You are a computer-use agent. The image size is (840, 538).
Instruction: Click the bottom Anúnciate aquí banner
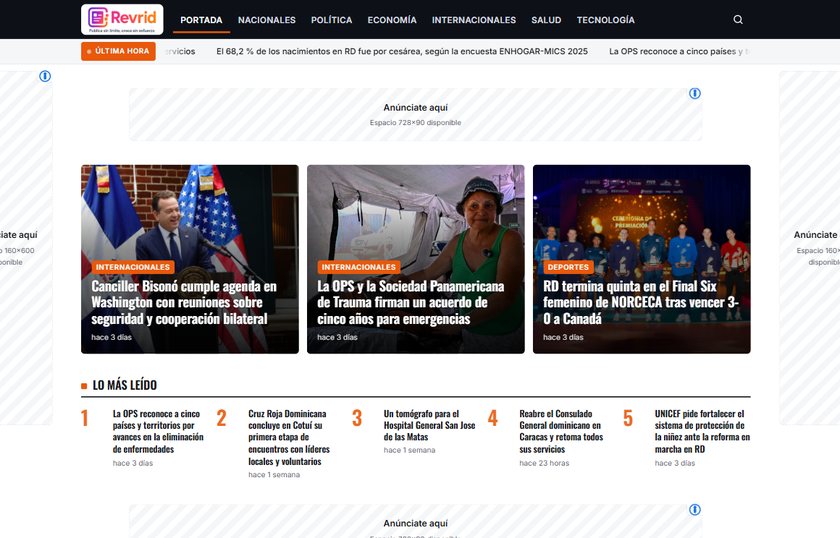pyautogui.click(x=416, y=522)
